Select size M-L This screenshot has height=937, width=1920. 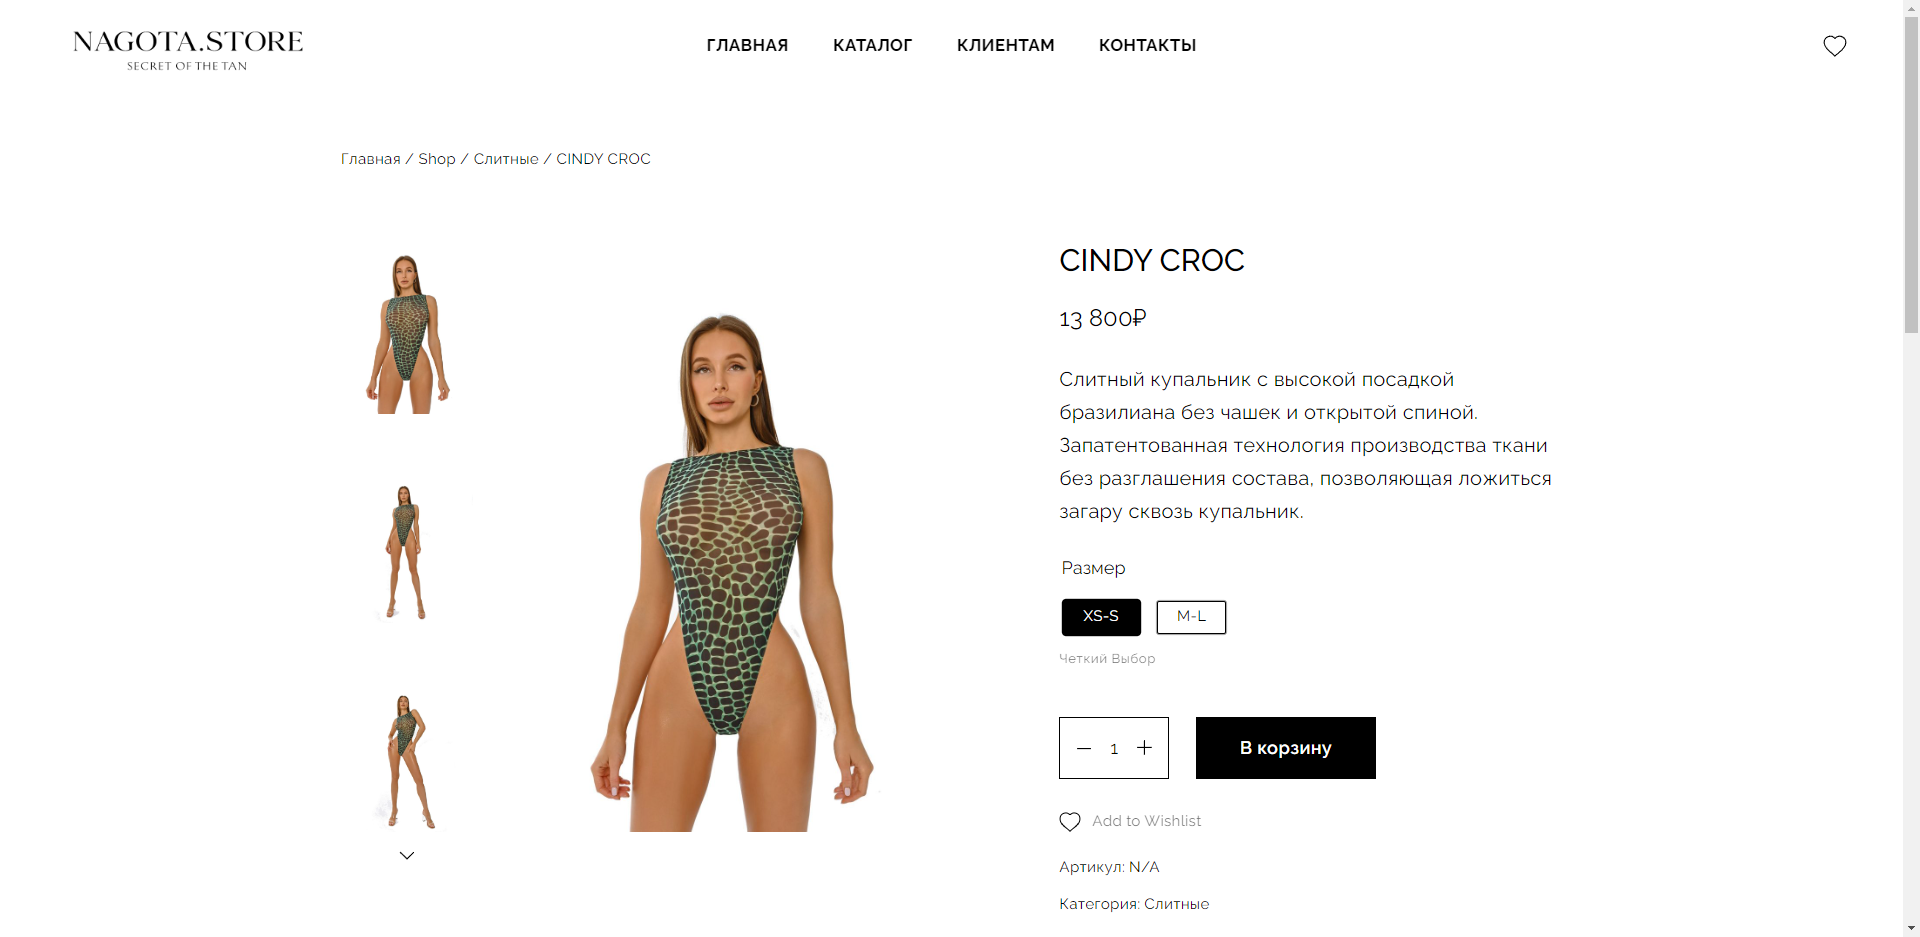[1191, 617]
